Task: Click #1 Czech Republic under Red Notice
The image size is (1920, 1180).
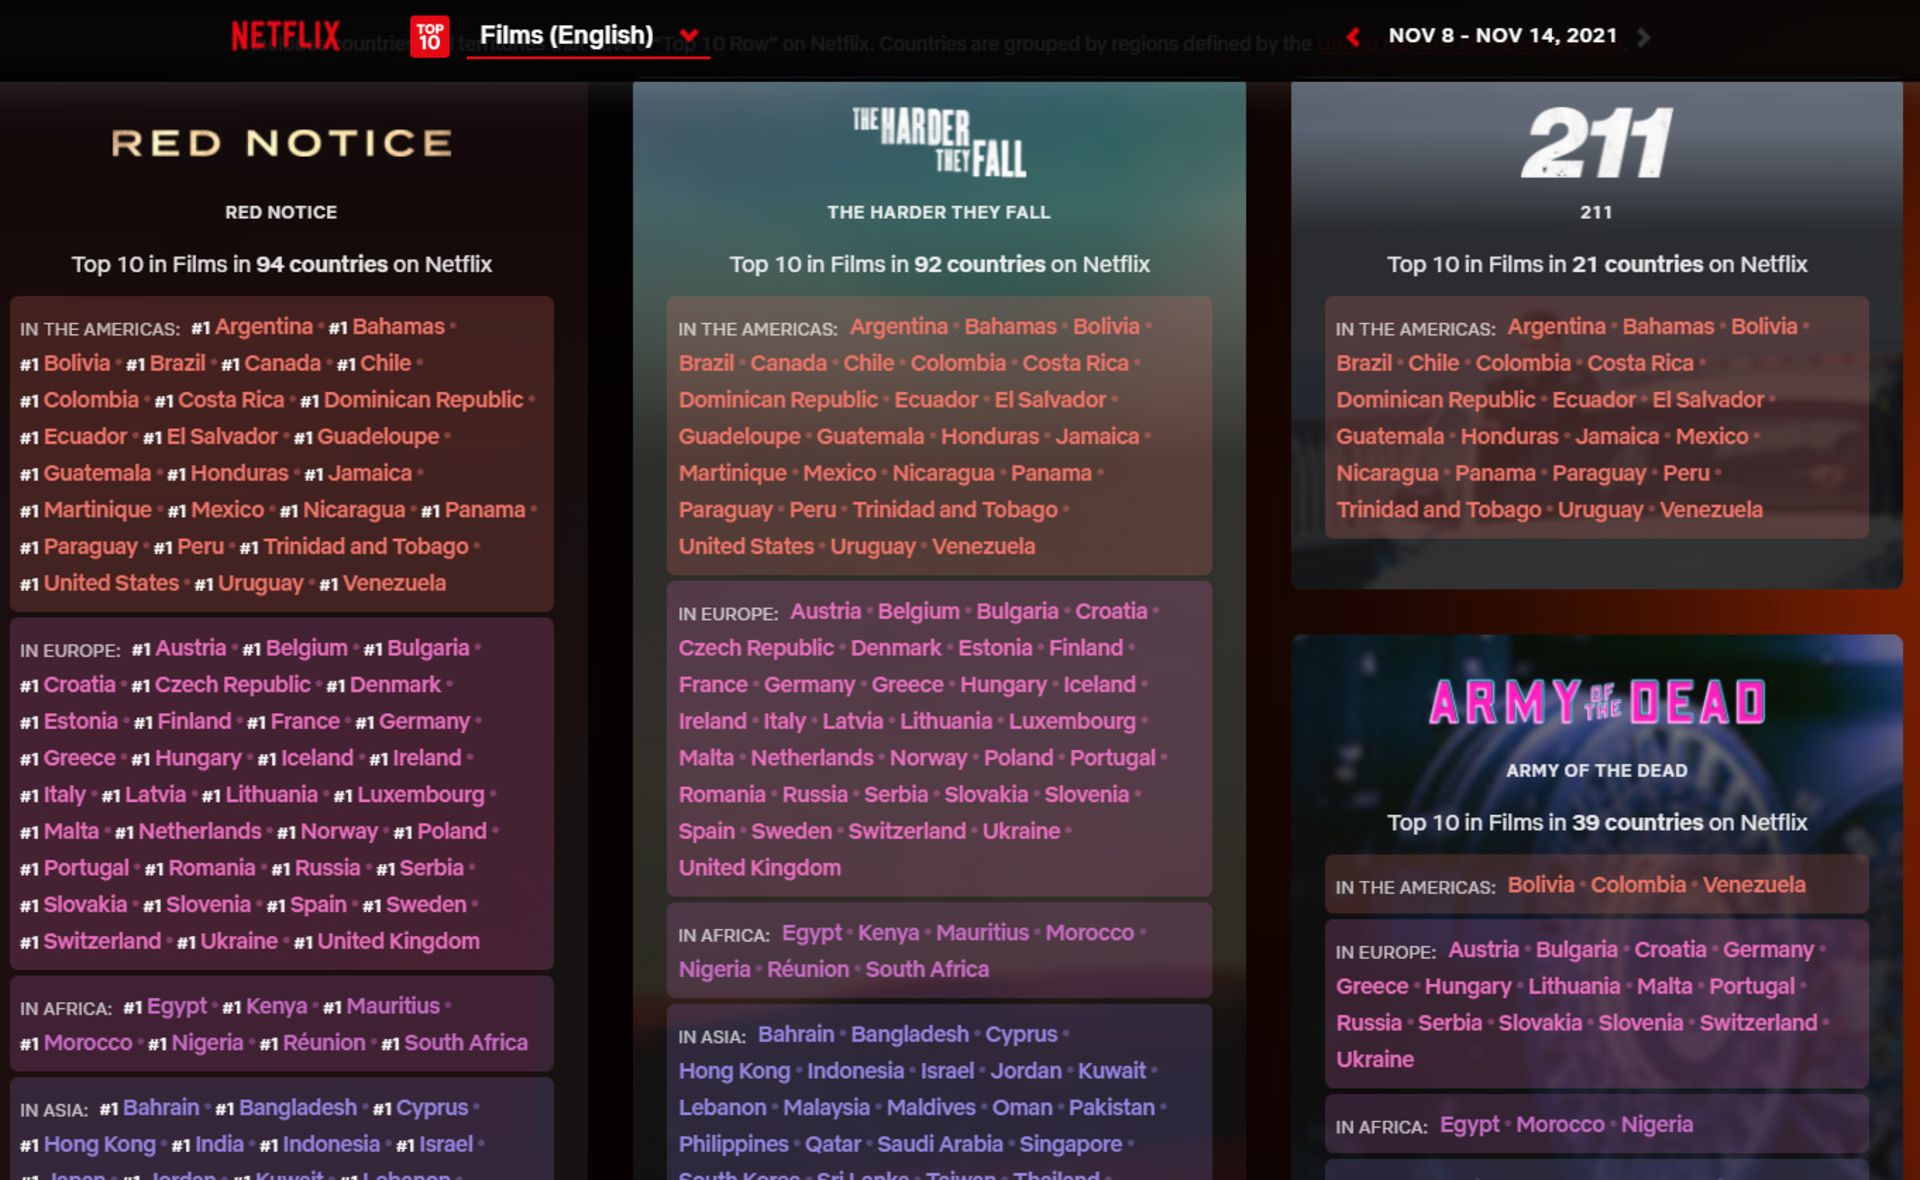Action: pos(221,685)
